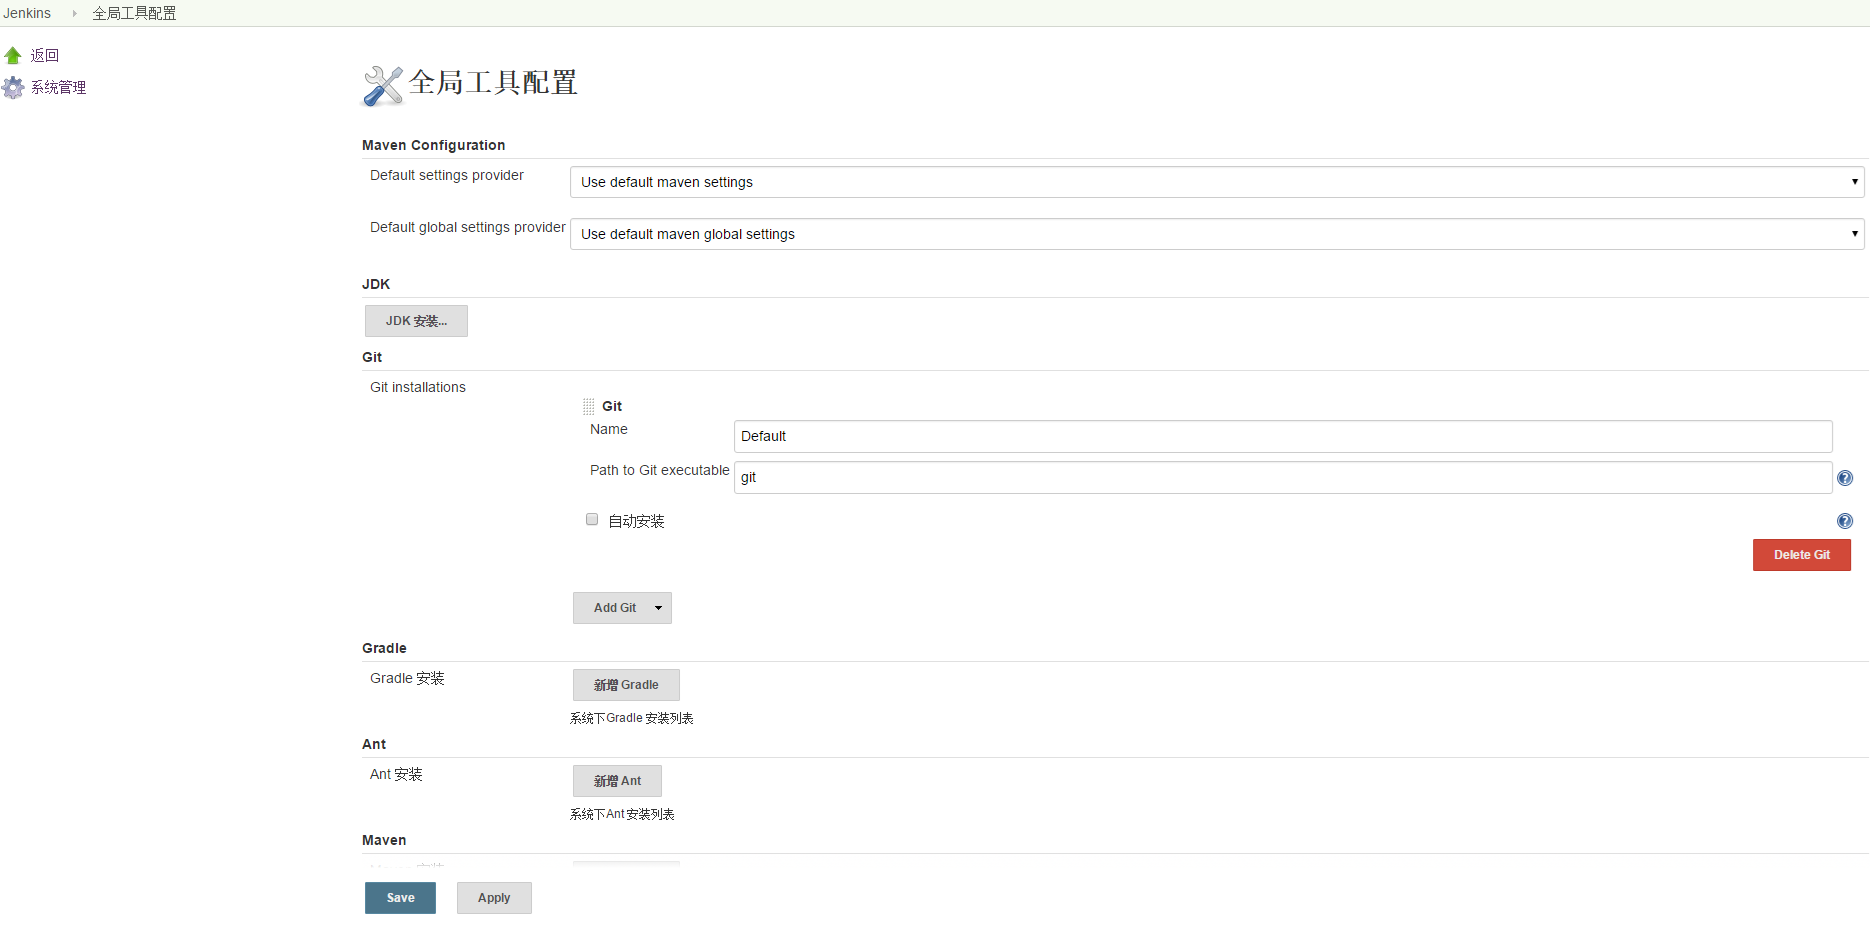Click the 返回 link in sidebar
This screenshot has height=925, width=1870.
(45, 56)
